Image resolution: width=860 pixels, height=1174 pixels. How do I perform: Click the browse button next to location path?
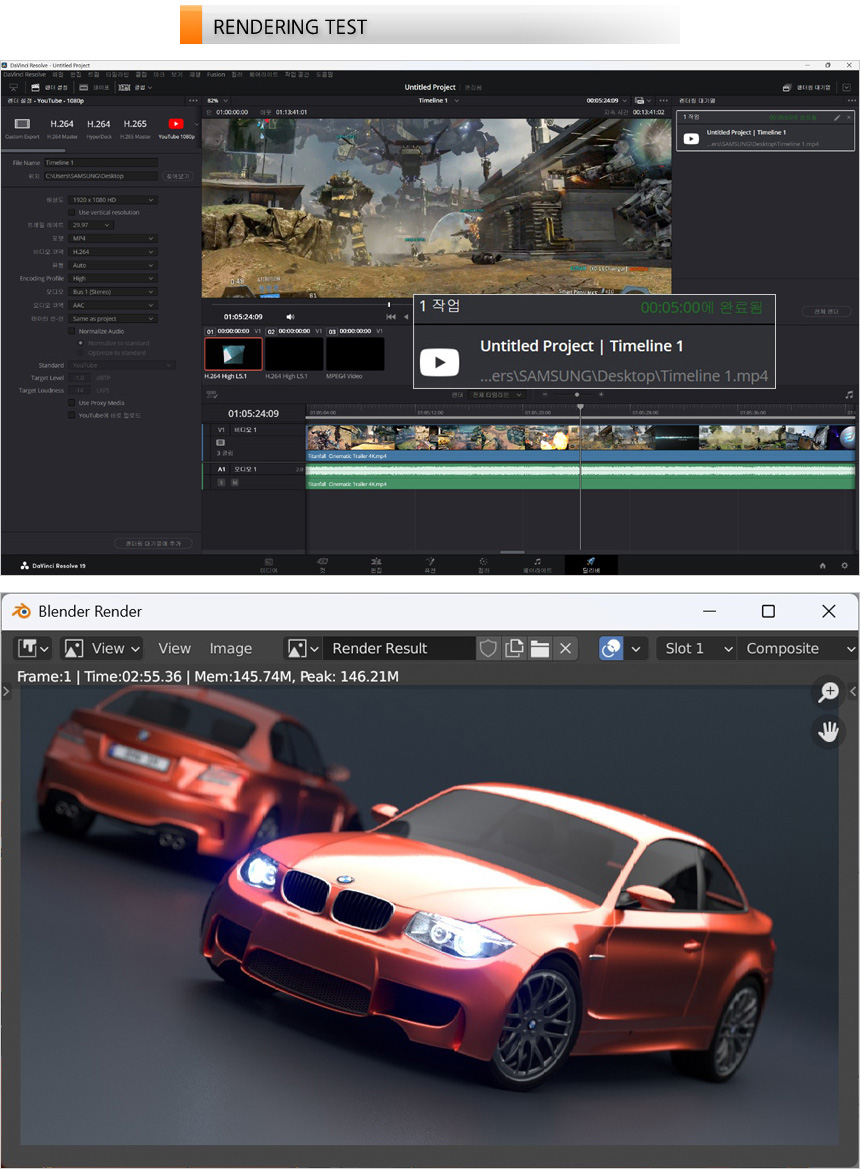pos(176,176)
